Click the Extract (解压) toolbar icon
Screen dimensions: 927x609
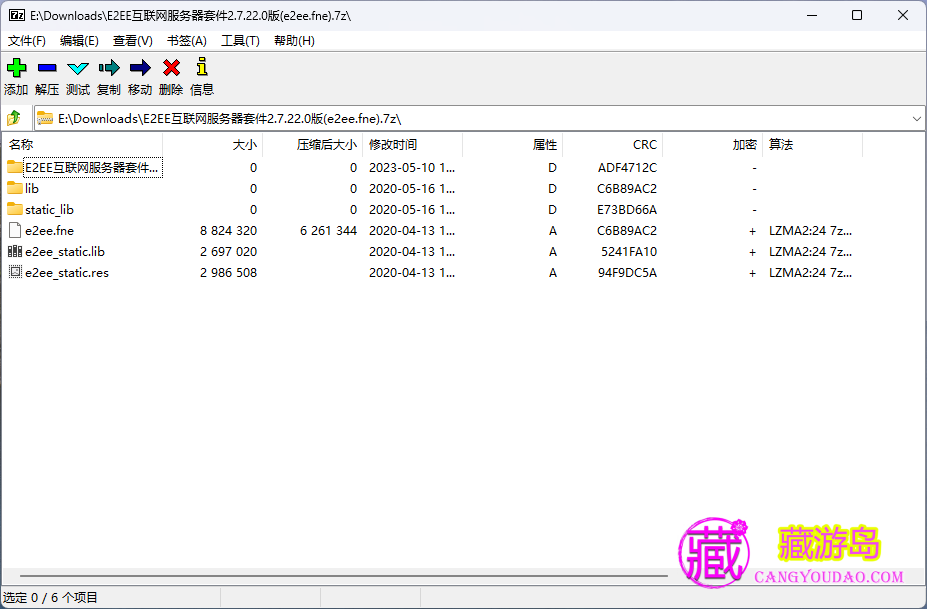pyautogui.click(x=47, y=68)
